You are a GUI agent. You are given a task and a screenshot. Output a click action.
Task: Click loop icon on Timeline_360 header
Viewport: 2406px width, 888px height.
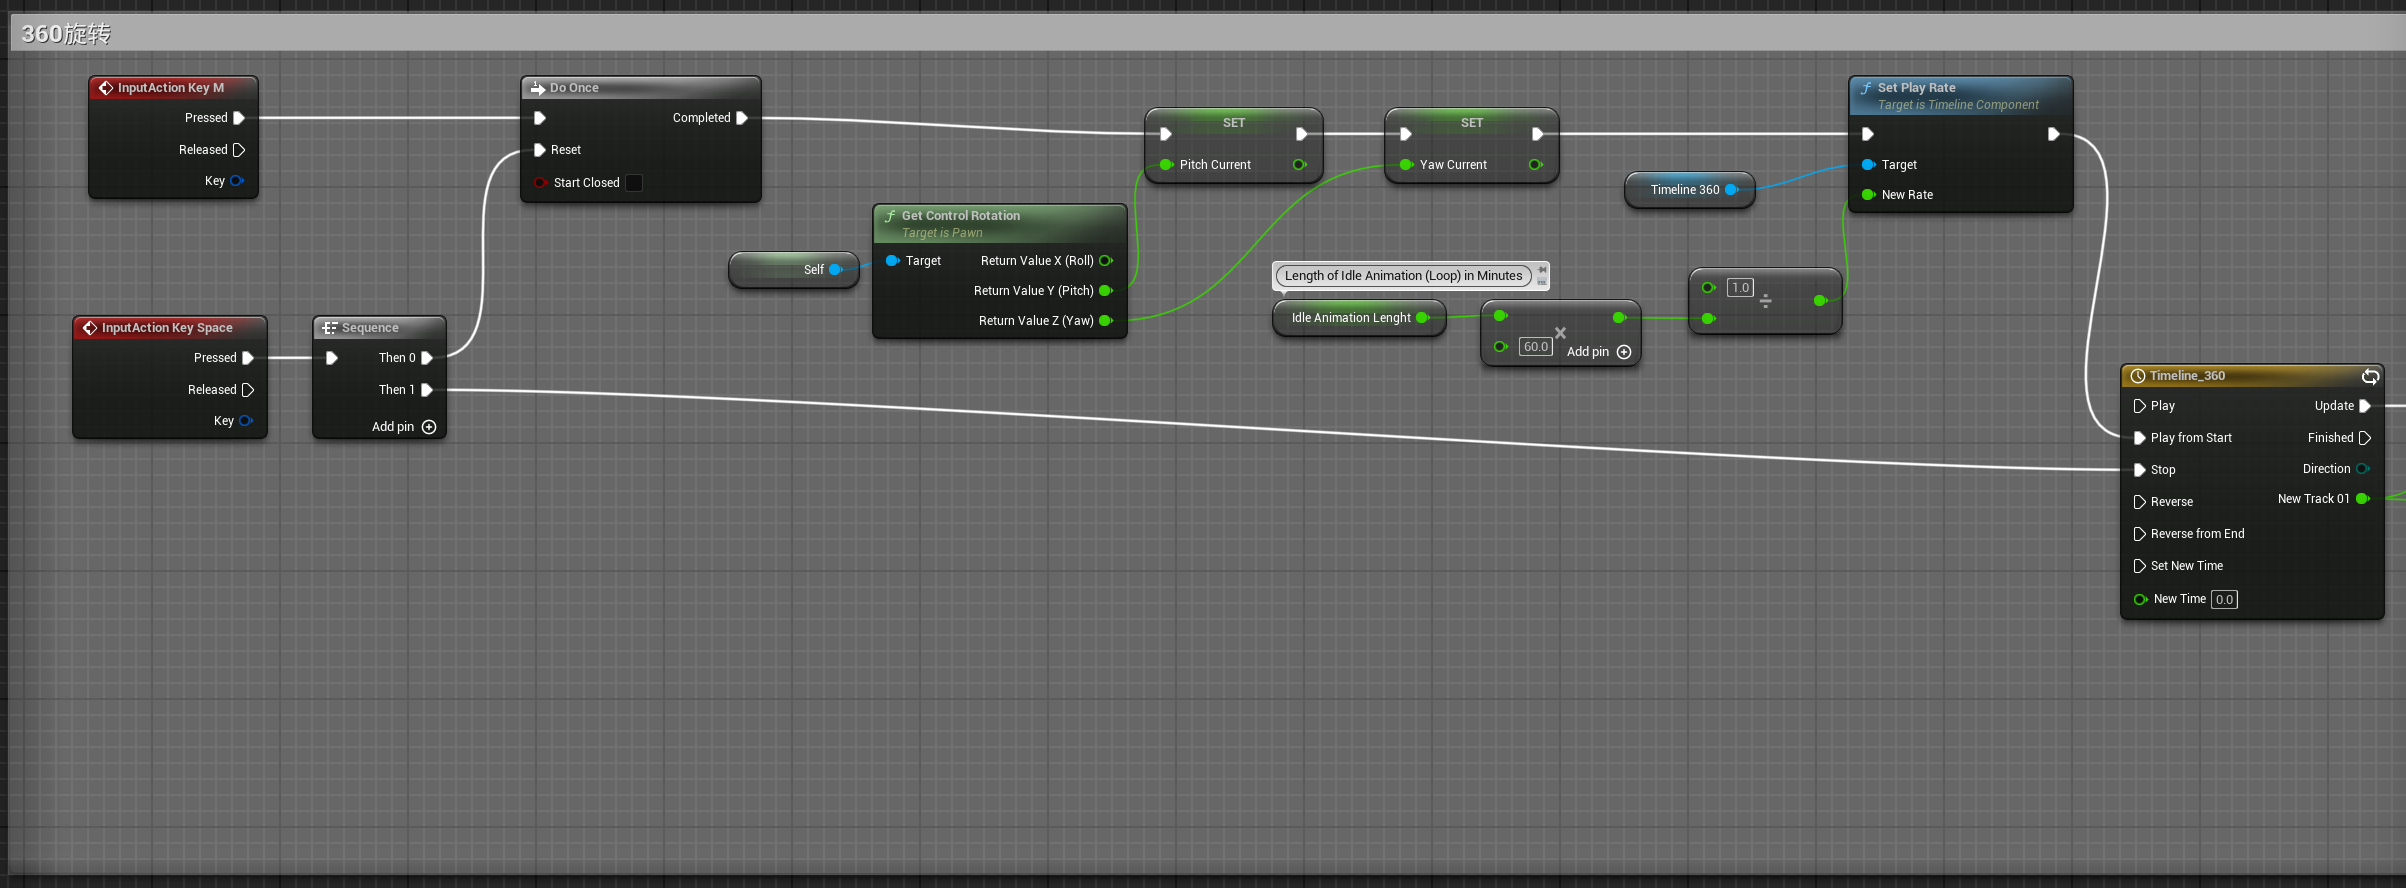click(2370, 376)
